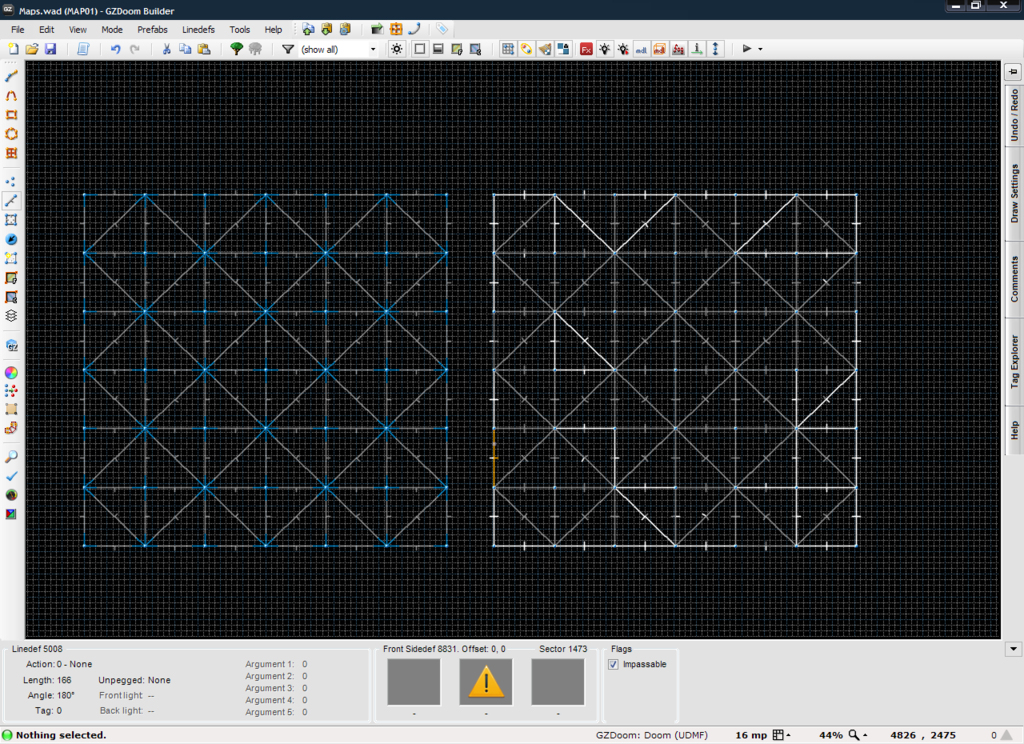Open the Edit menu
This screenshot has width=1024, height=744.
coord(46,29)
